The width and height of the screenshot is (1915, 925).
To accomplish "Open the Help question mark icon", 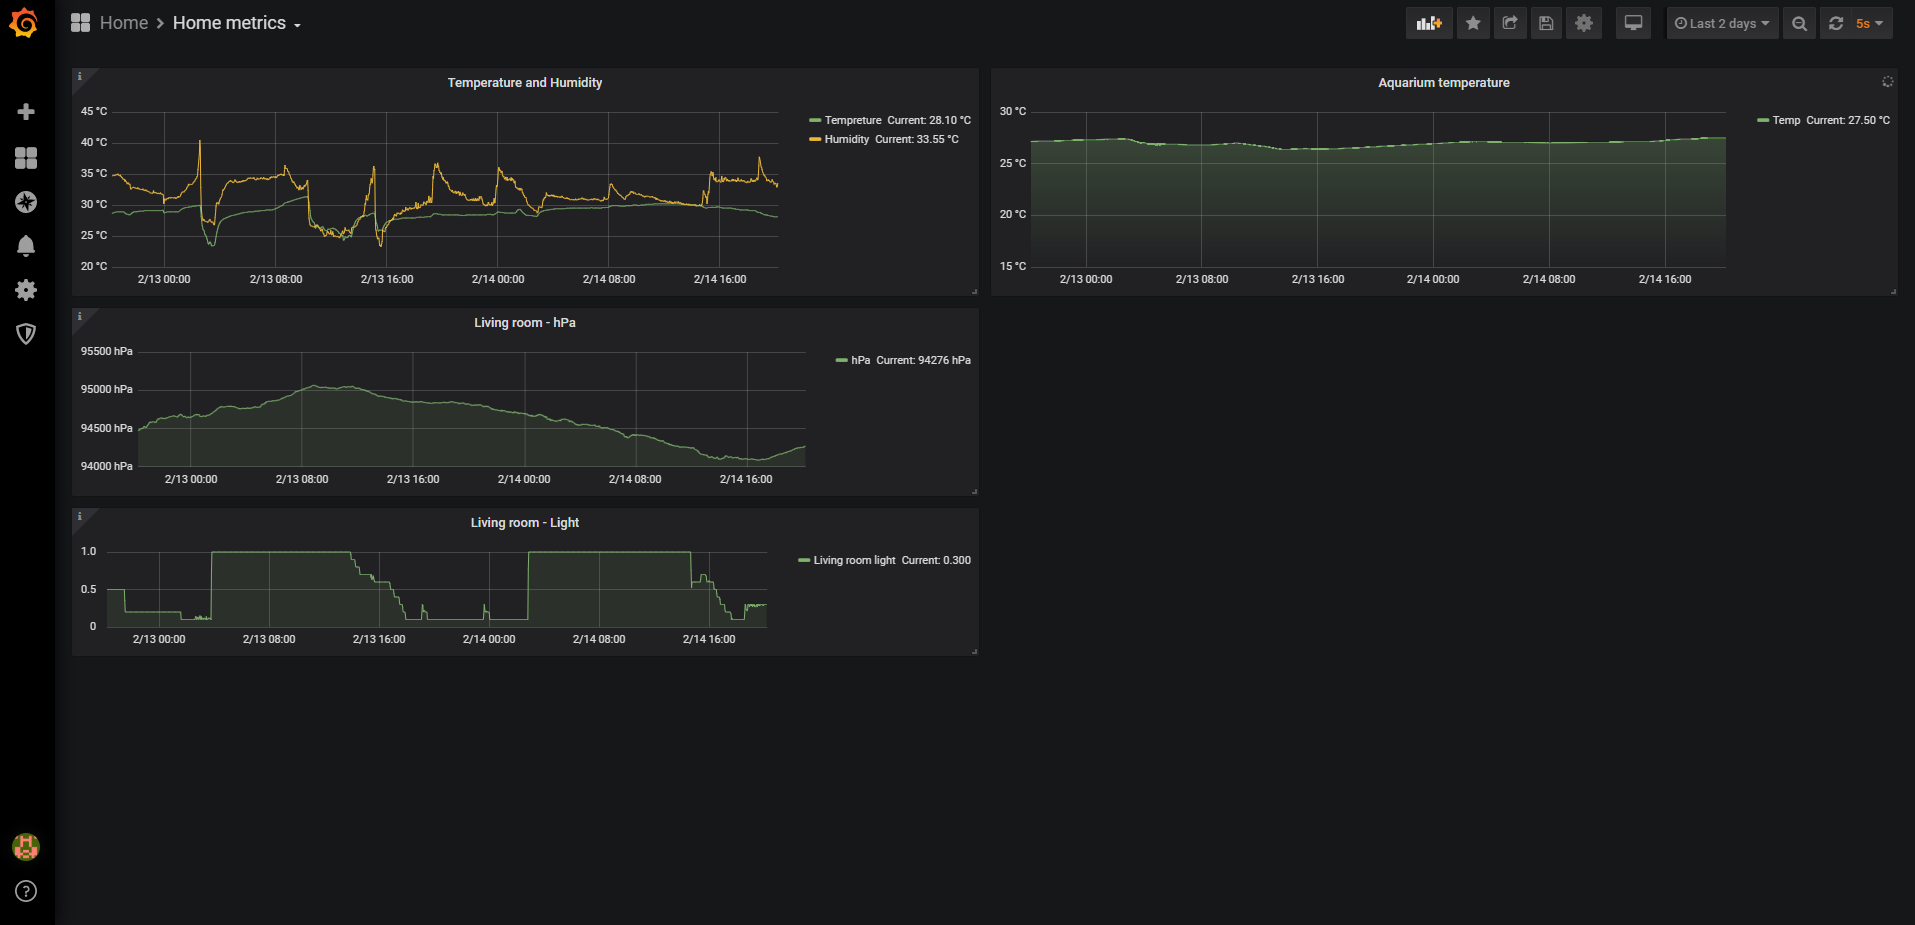I will coord(26,891).
